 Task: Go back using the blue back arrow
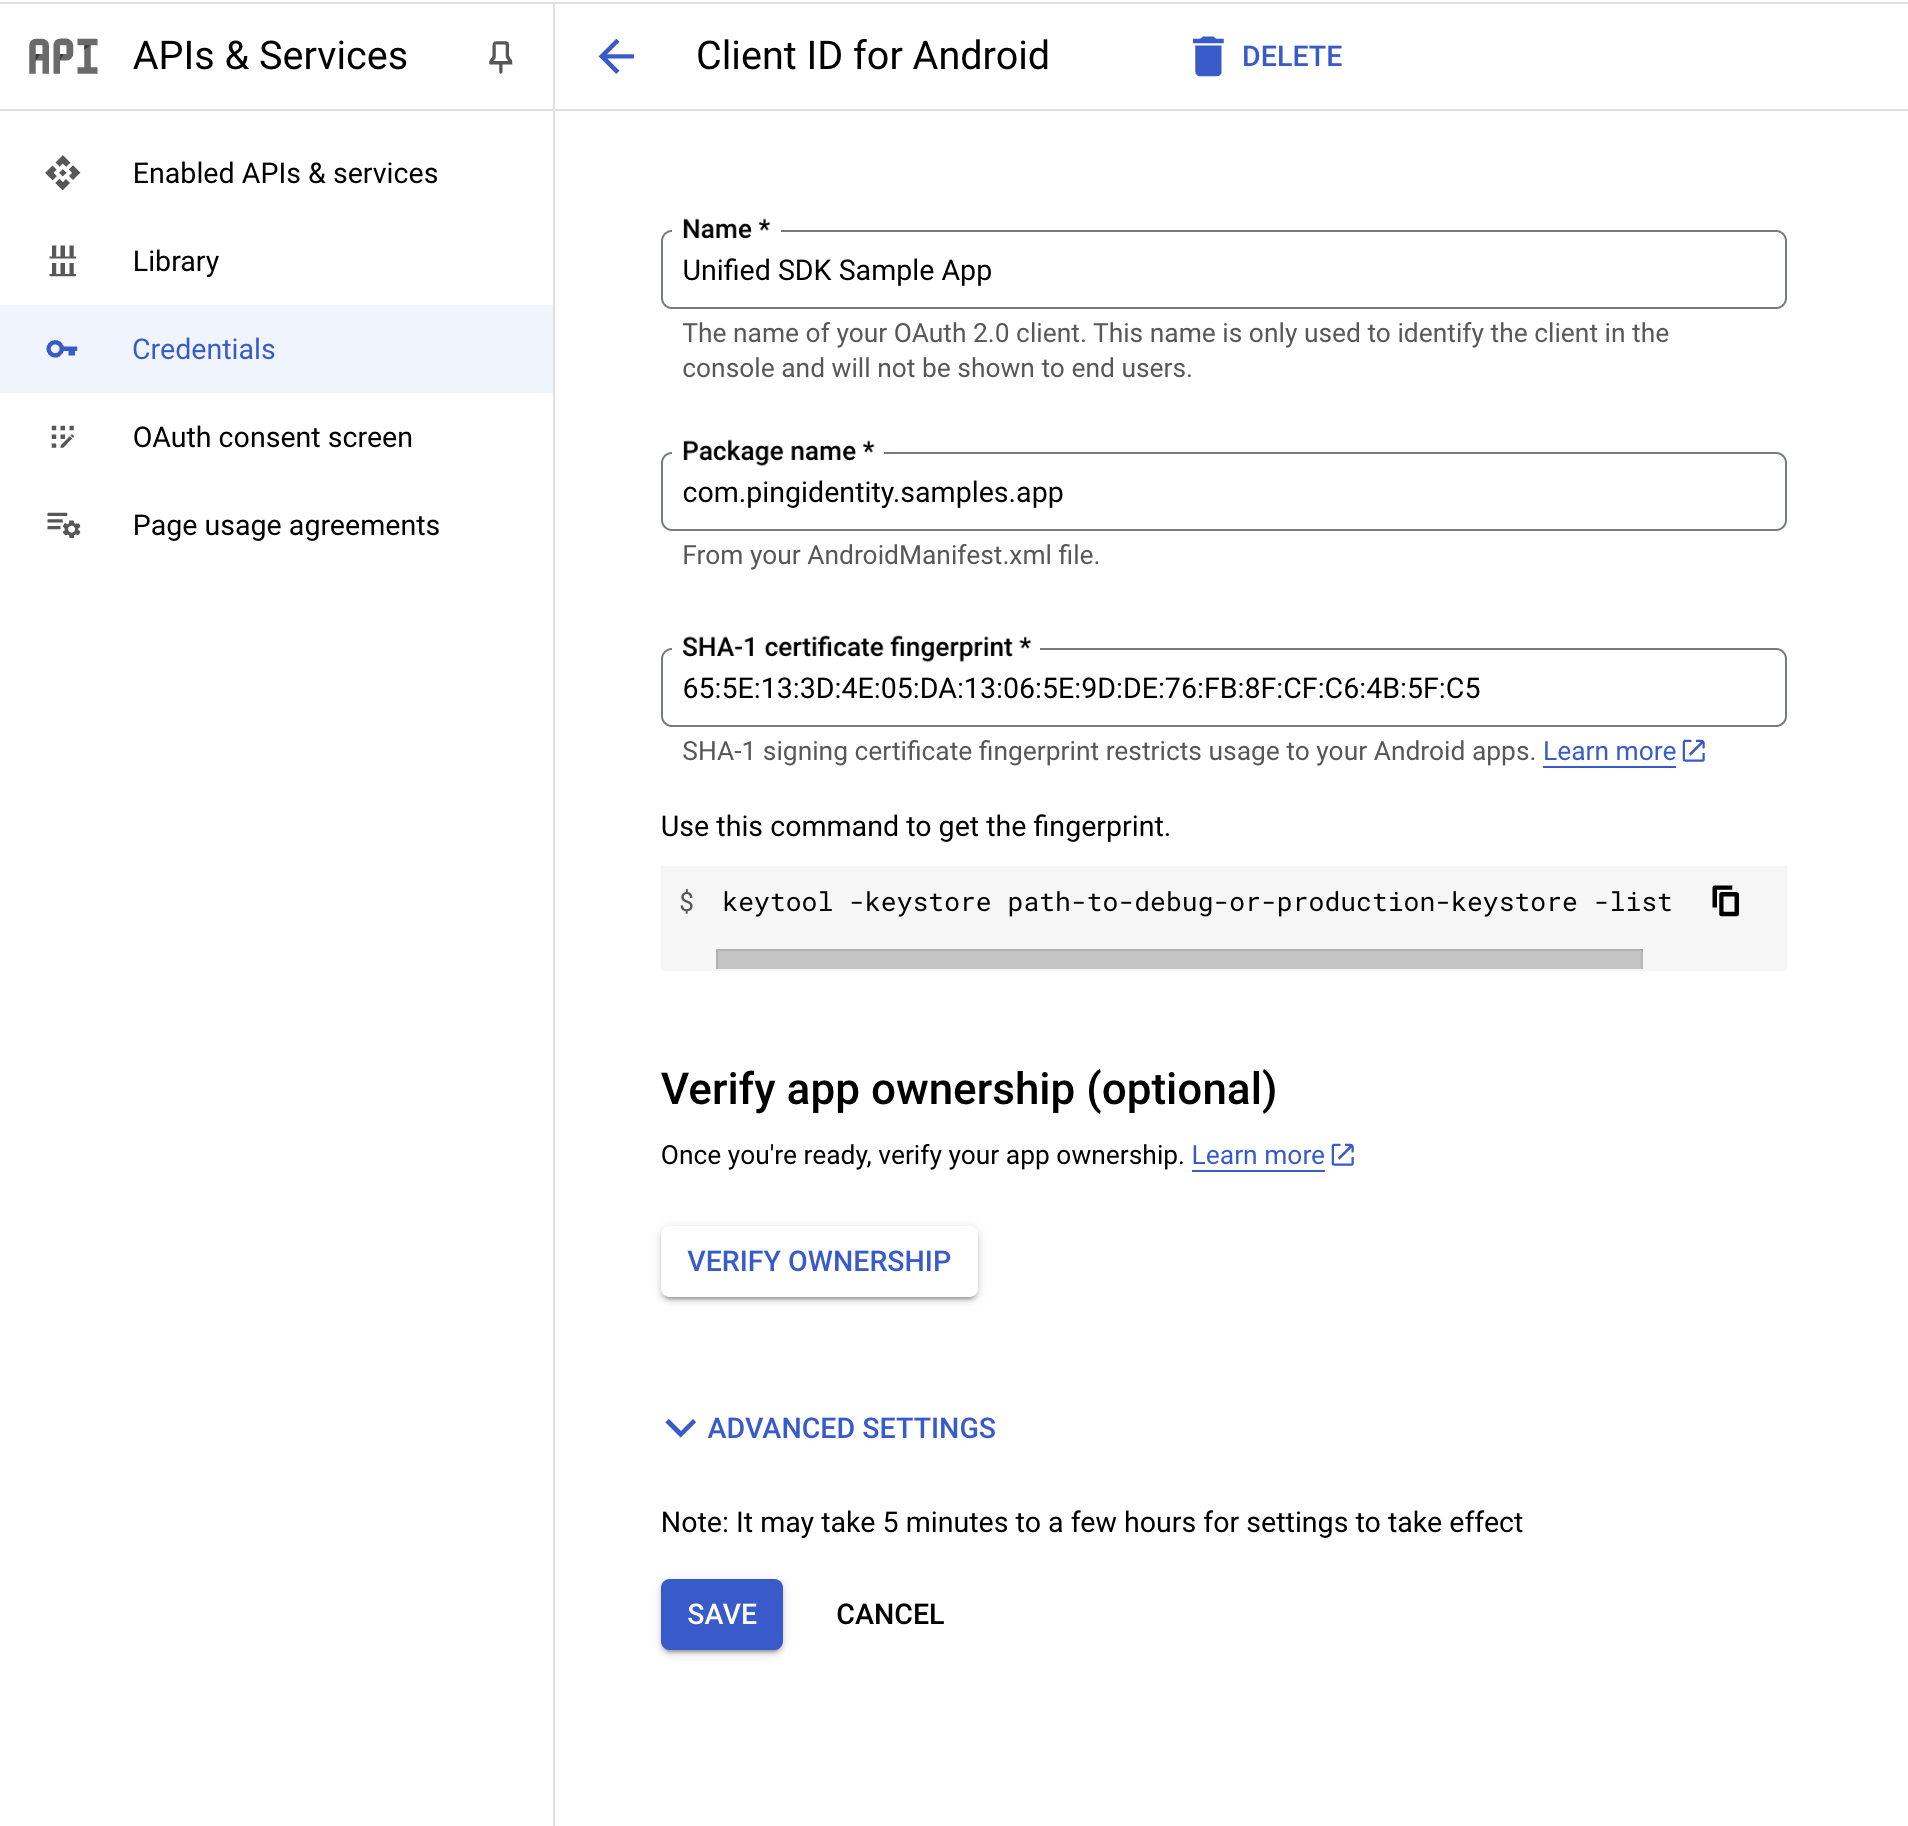point(617,57)
